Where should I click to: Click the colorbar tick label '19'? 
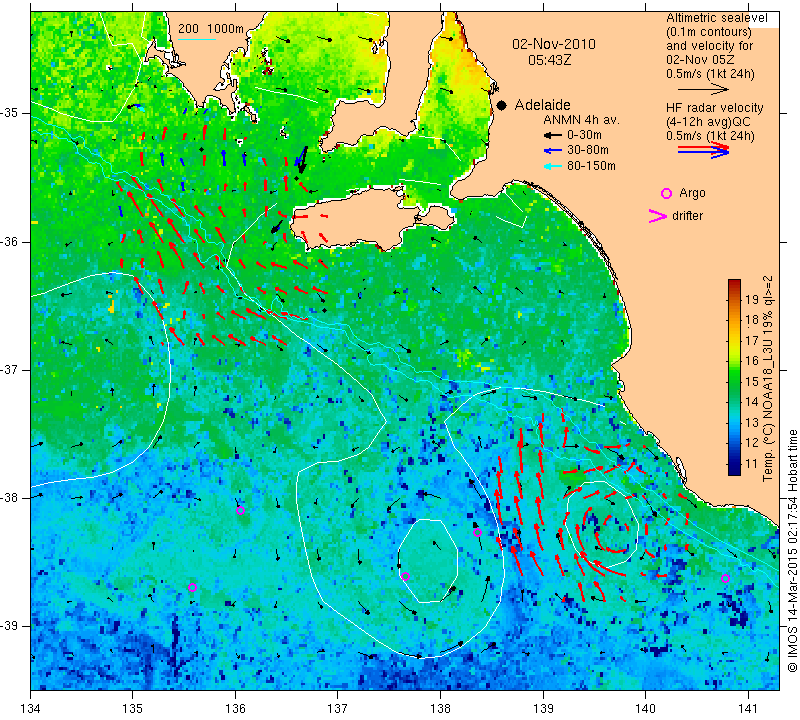(752, 300)
